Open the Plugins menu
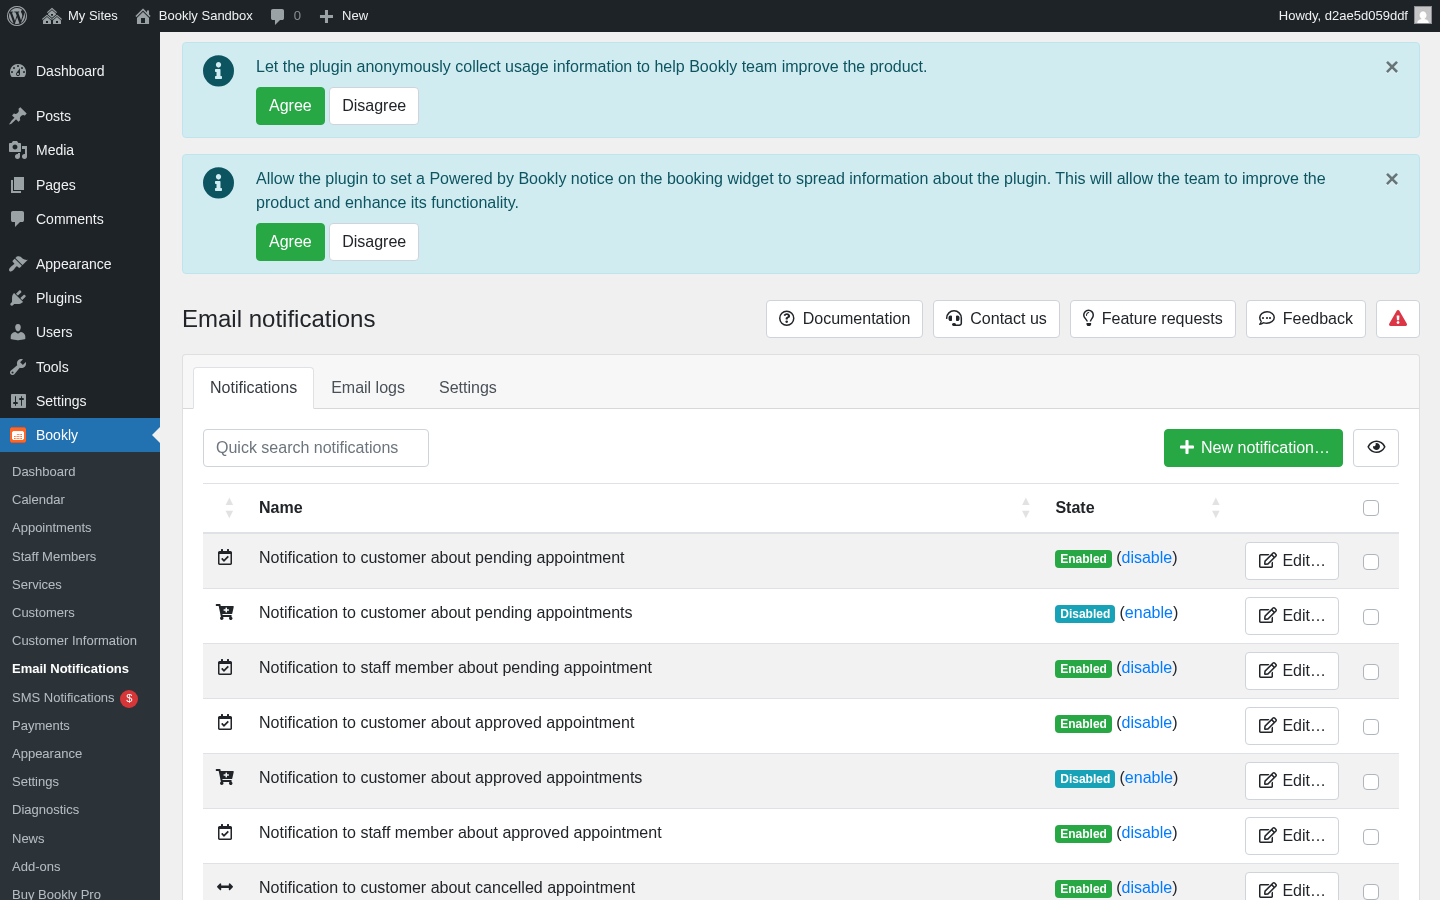This screenshot has height=900, width=1440. 80,298
